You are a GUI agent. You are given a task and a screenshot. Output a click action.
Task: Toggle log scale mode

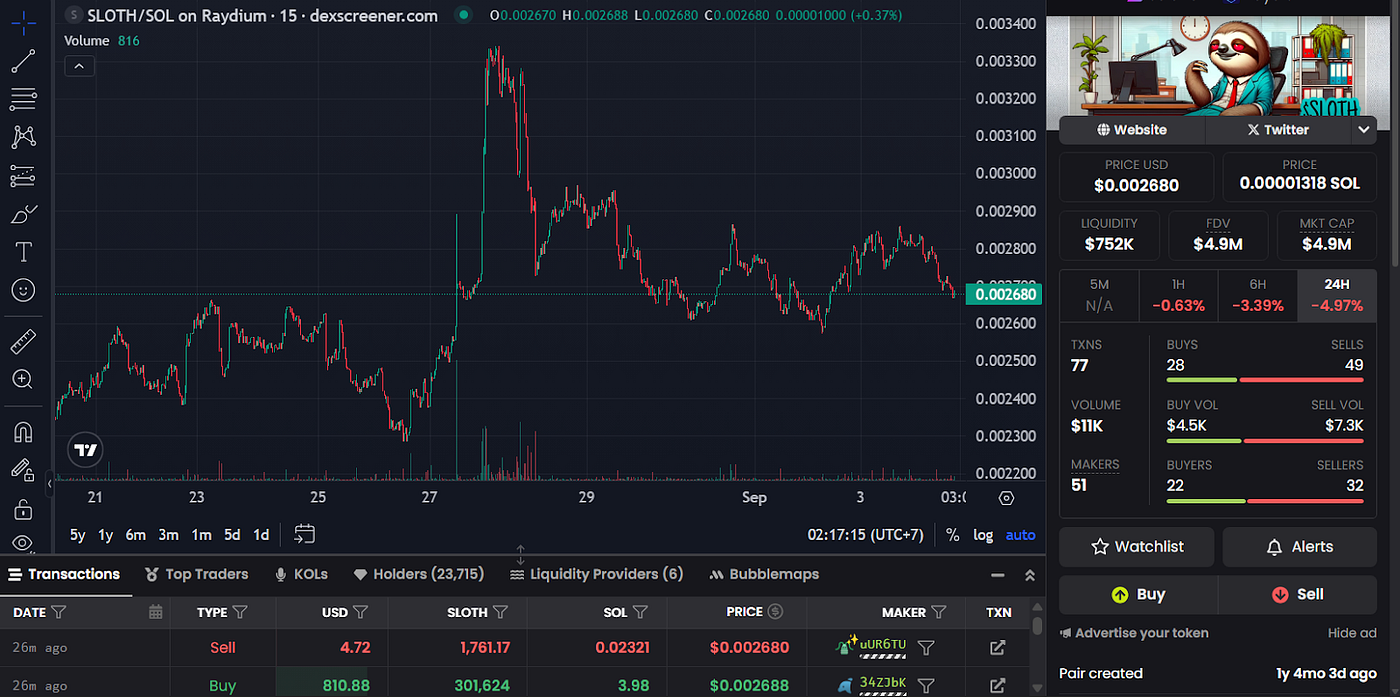coord(983,535)
